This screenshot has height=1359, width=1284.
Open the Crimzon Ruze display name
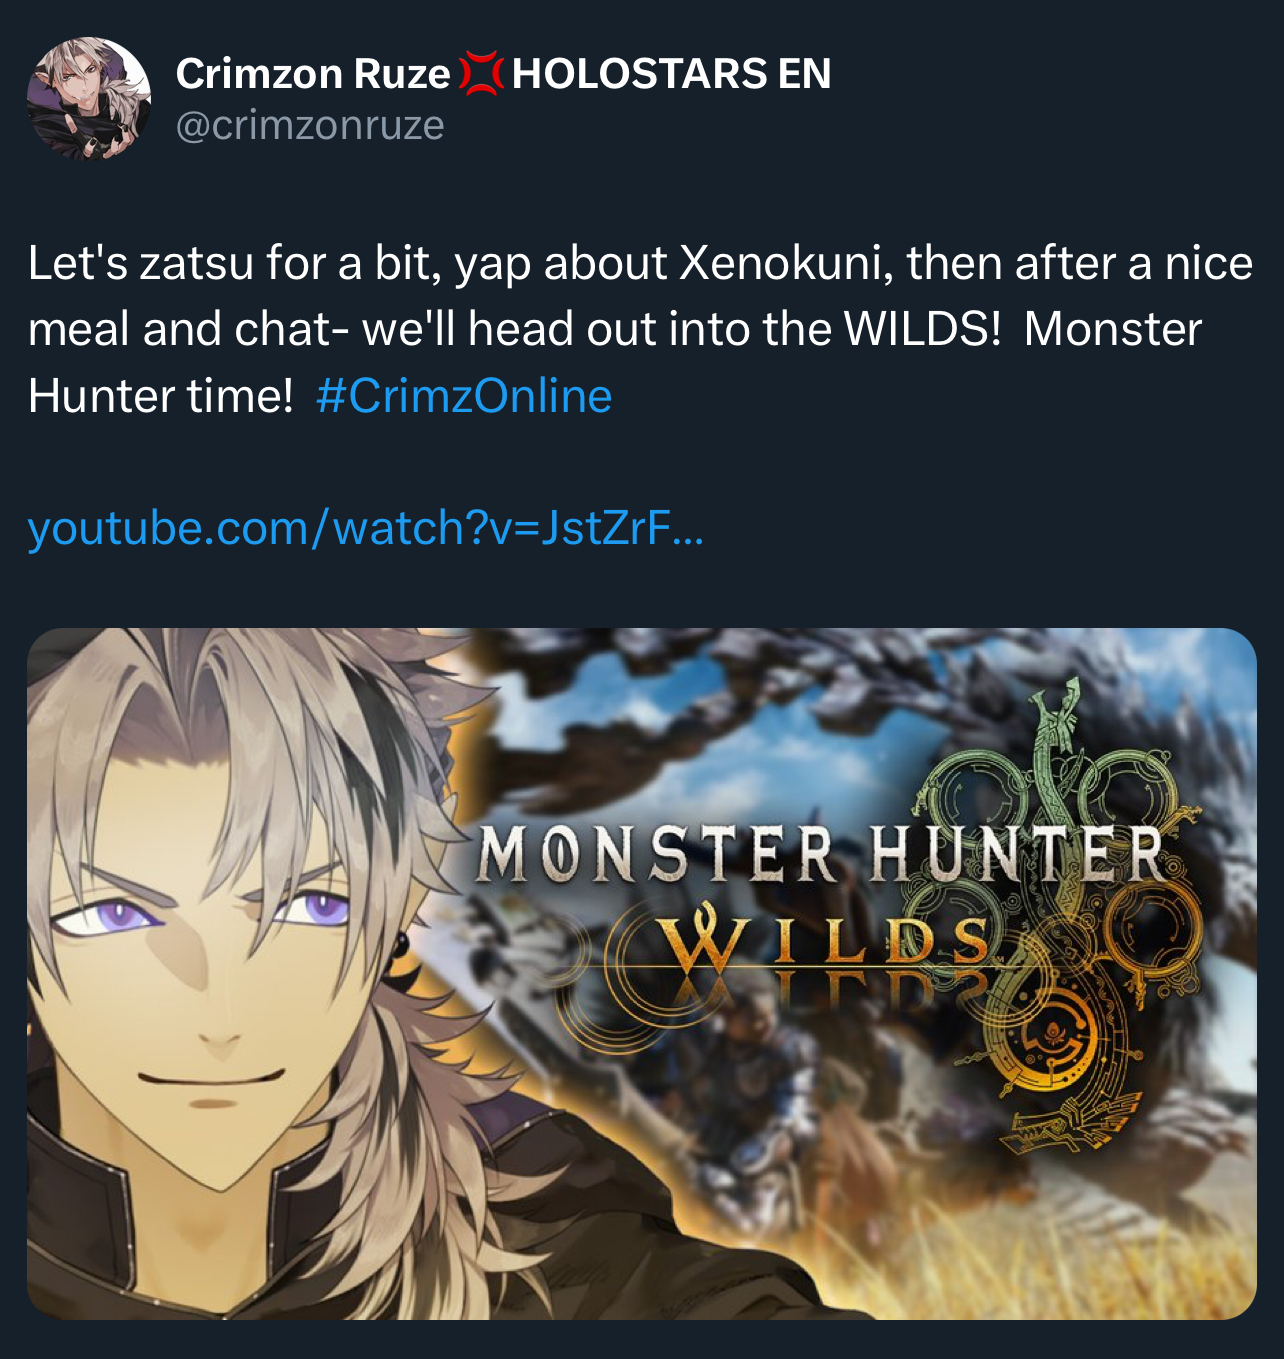(x=313, y=74)
